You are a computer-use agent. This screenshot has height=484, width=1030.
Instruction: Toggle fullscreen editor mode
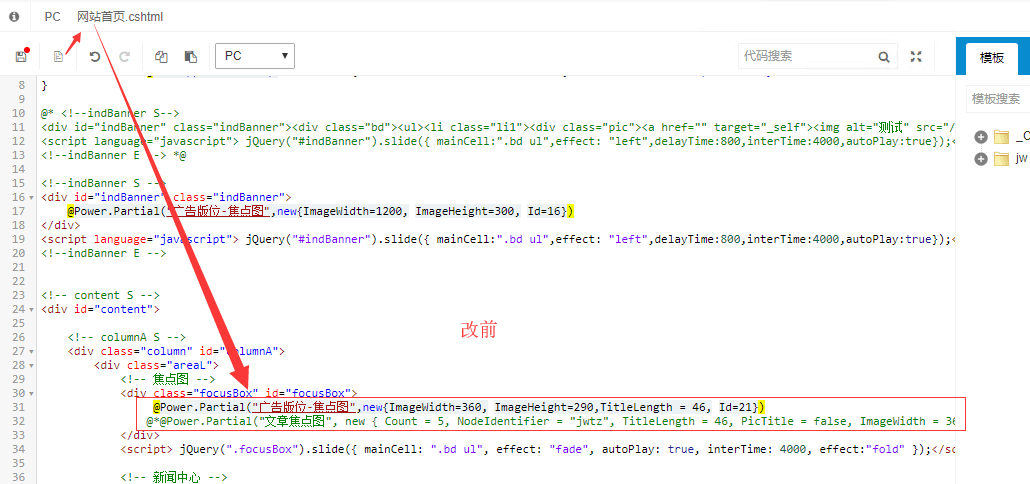pos(915,57)
